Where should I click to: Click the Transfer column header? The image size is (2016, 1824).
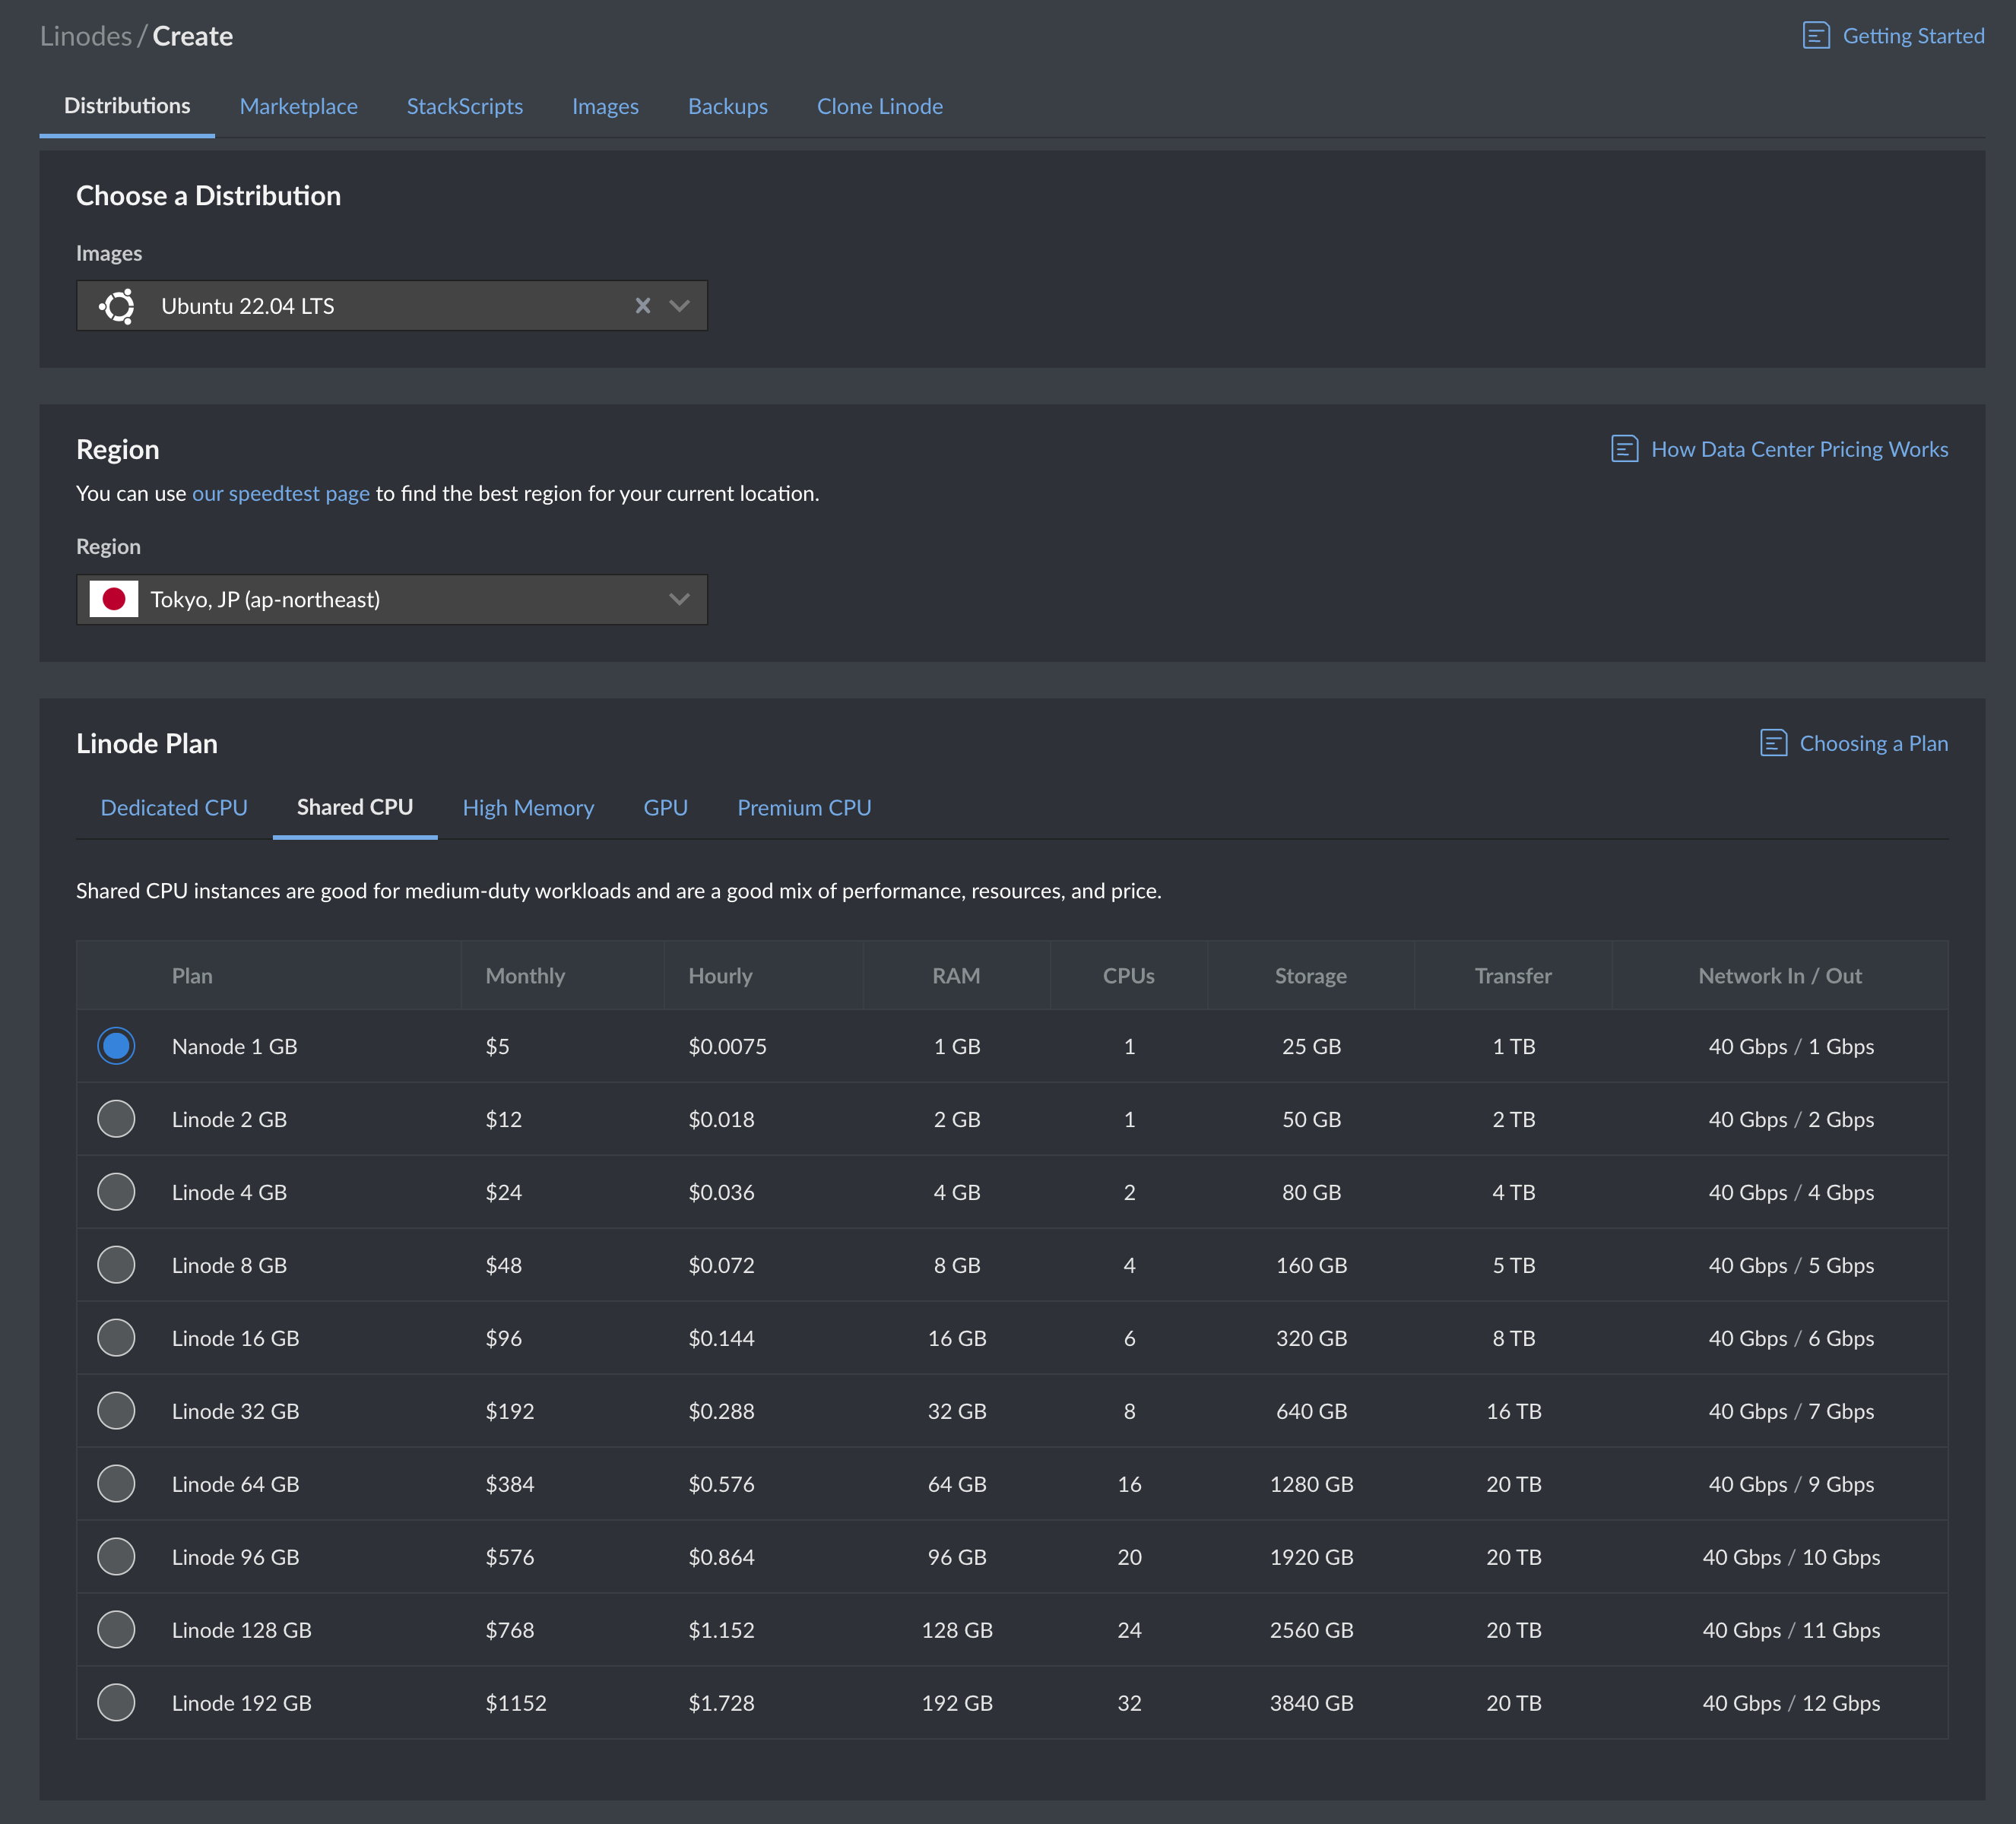coord(1513,976)
